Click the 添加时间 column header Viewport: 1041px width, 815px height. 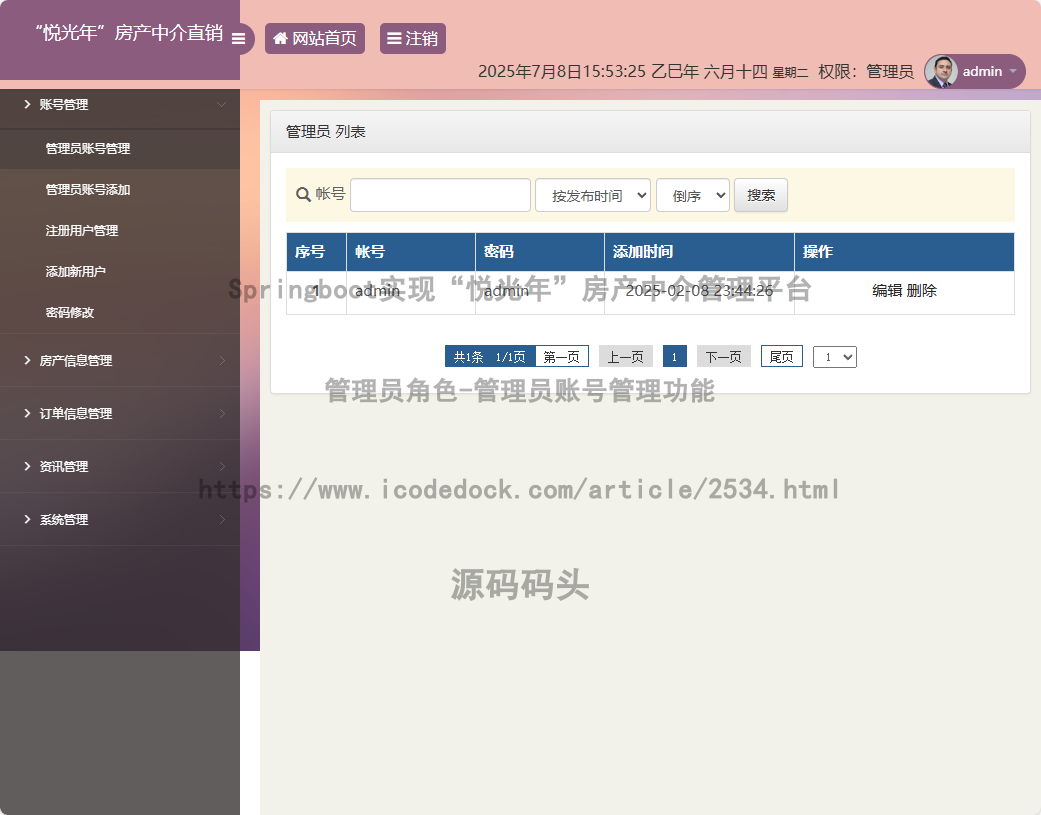(x=700, y=252)
